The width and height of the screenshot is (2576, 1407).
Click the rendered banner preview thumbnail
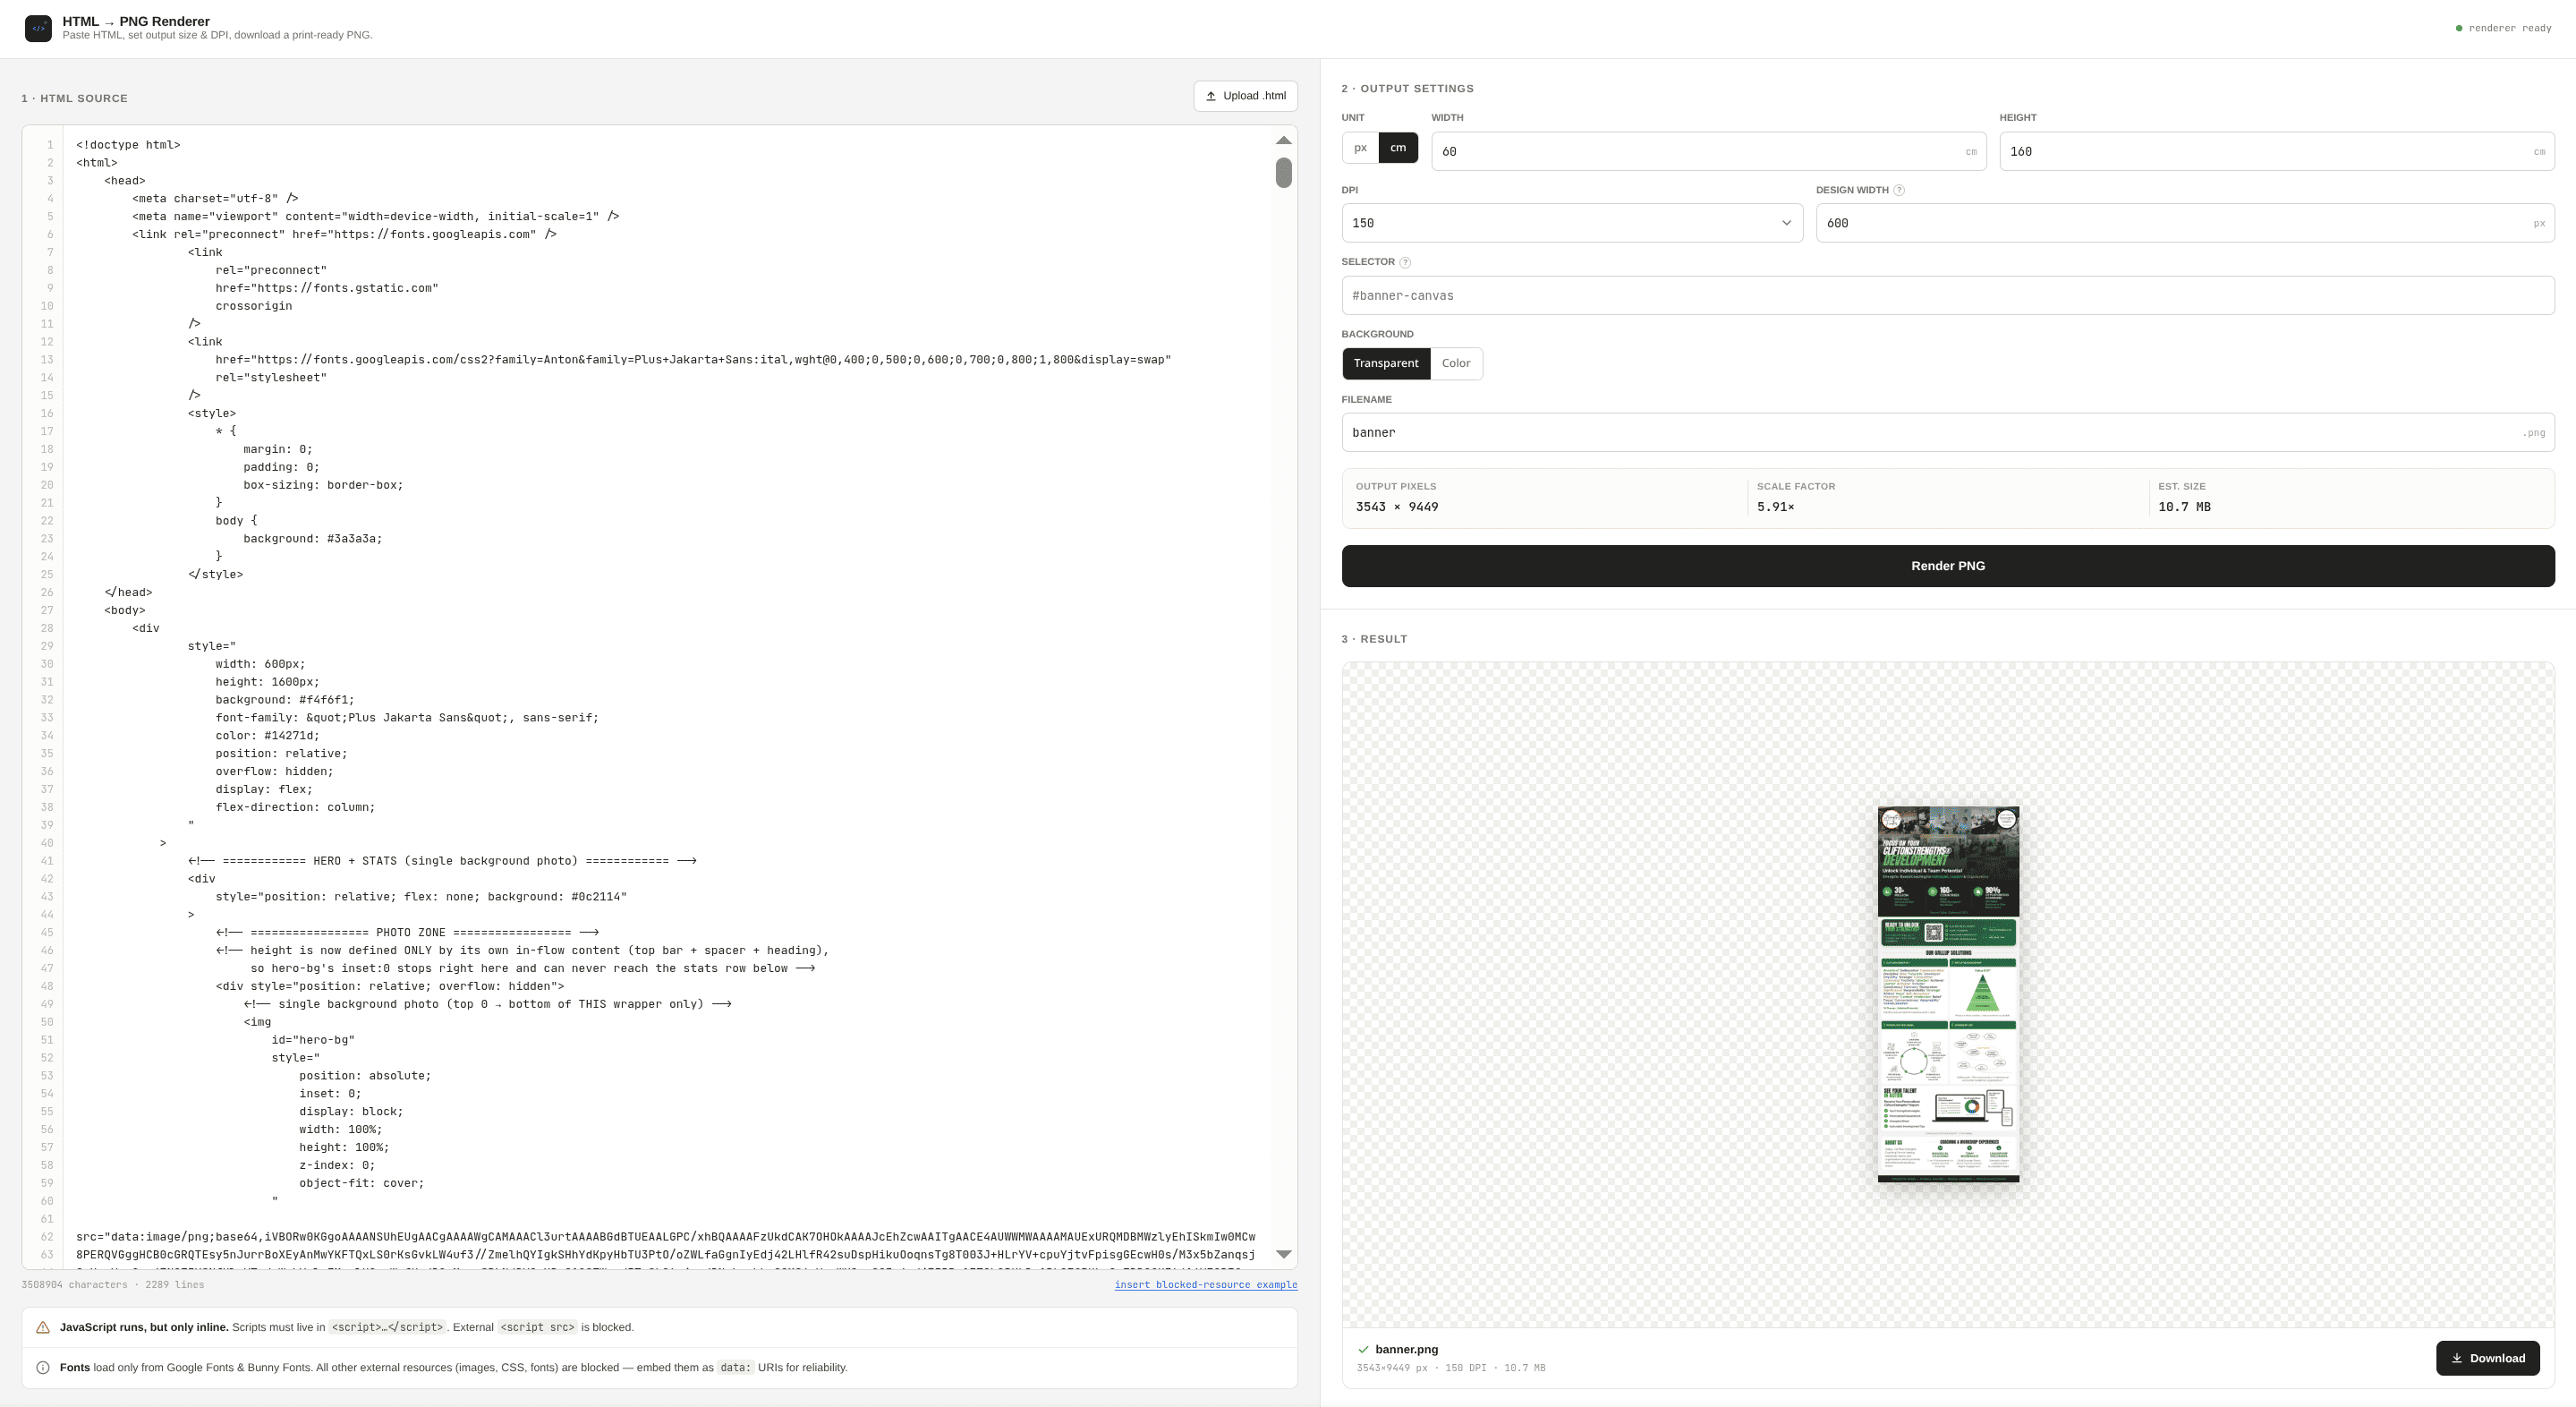[1948, 995]
